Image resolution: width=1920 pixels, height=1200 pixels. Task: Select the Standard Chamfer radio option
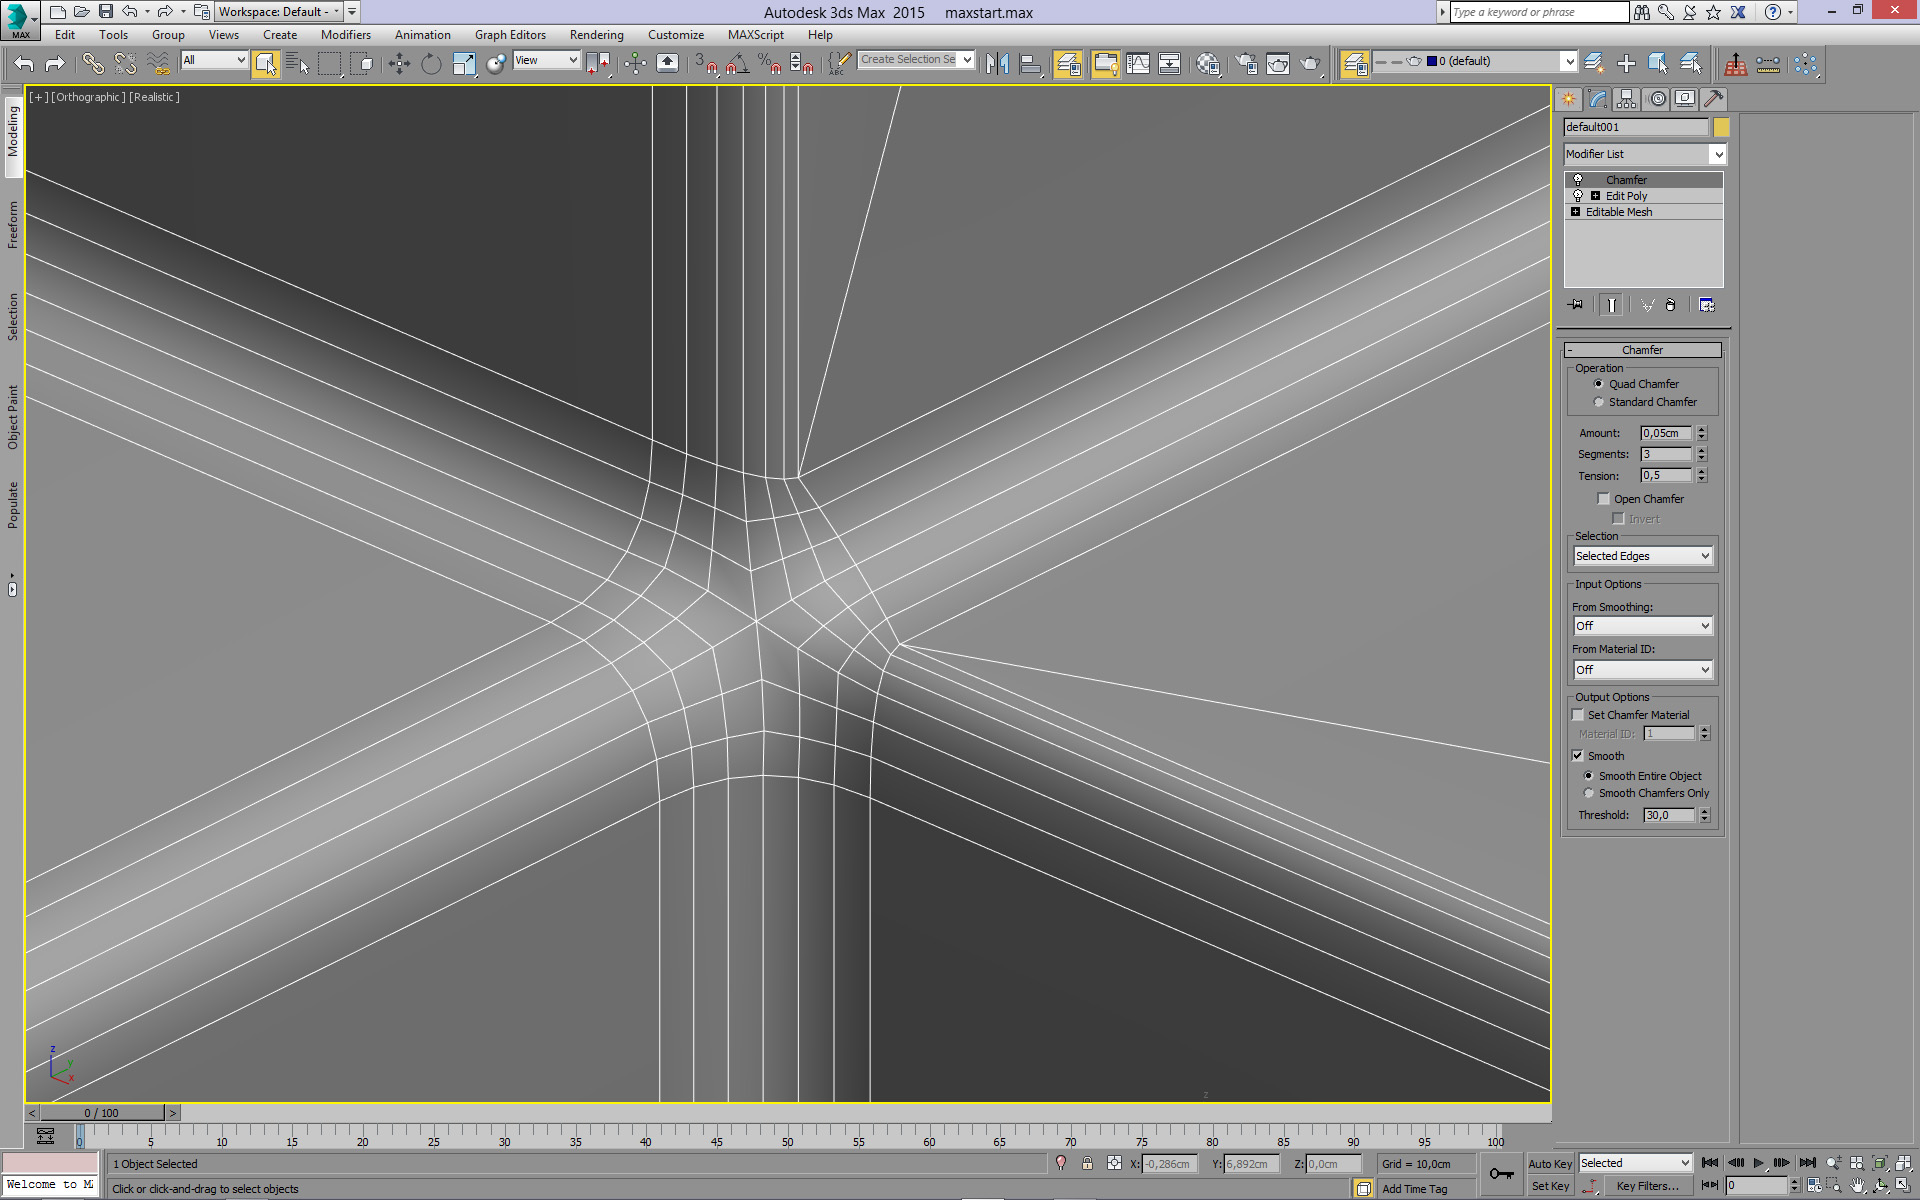[1599, 402]
